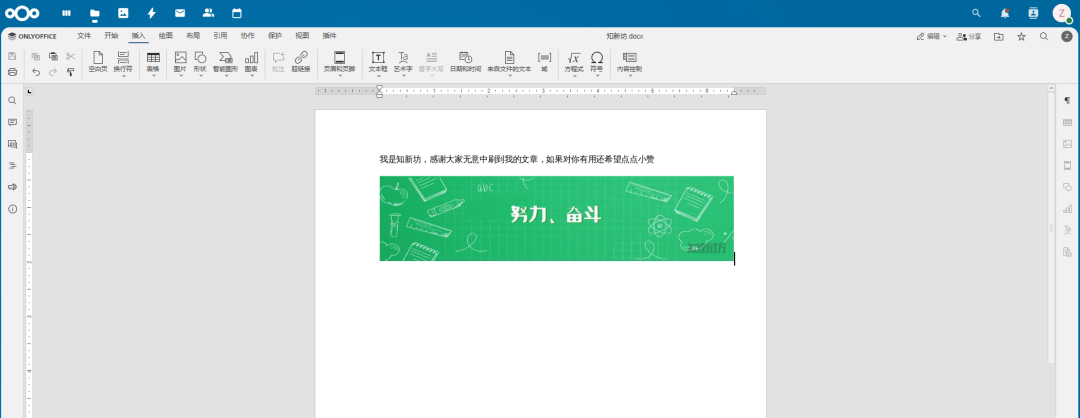Switch to the 开始 Home tab
Viewport: 1080px width, 418px height.
[112, 36]
